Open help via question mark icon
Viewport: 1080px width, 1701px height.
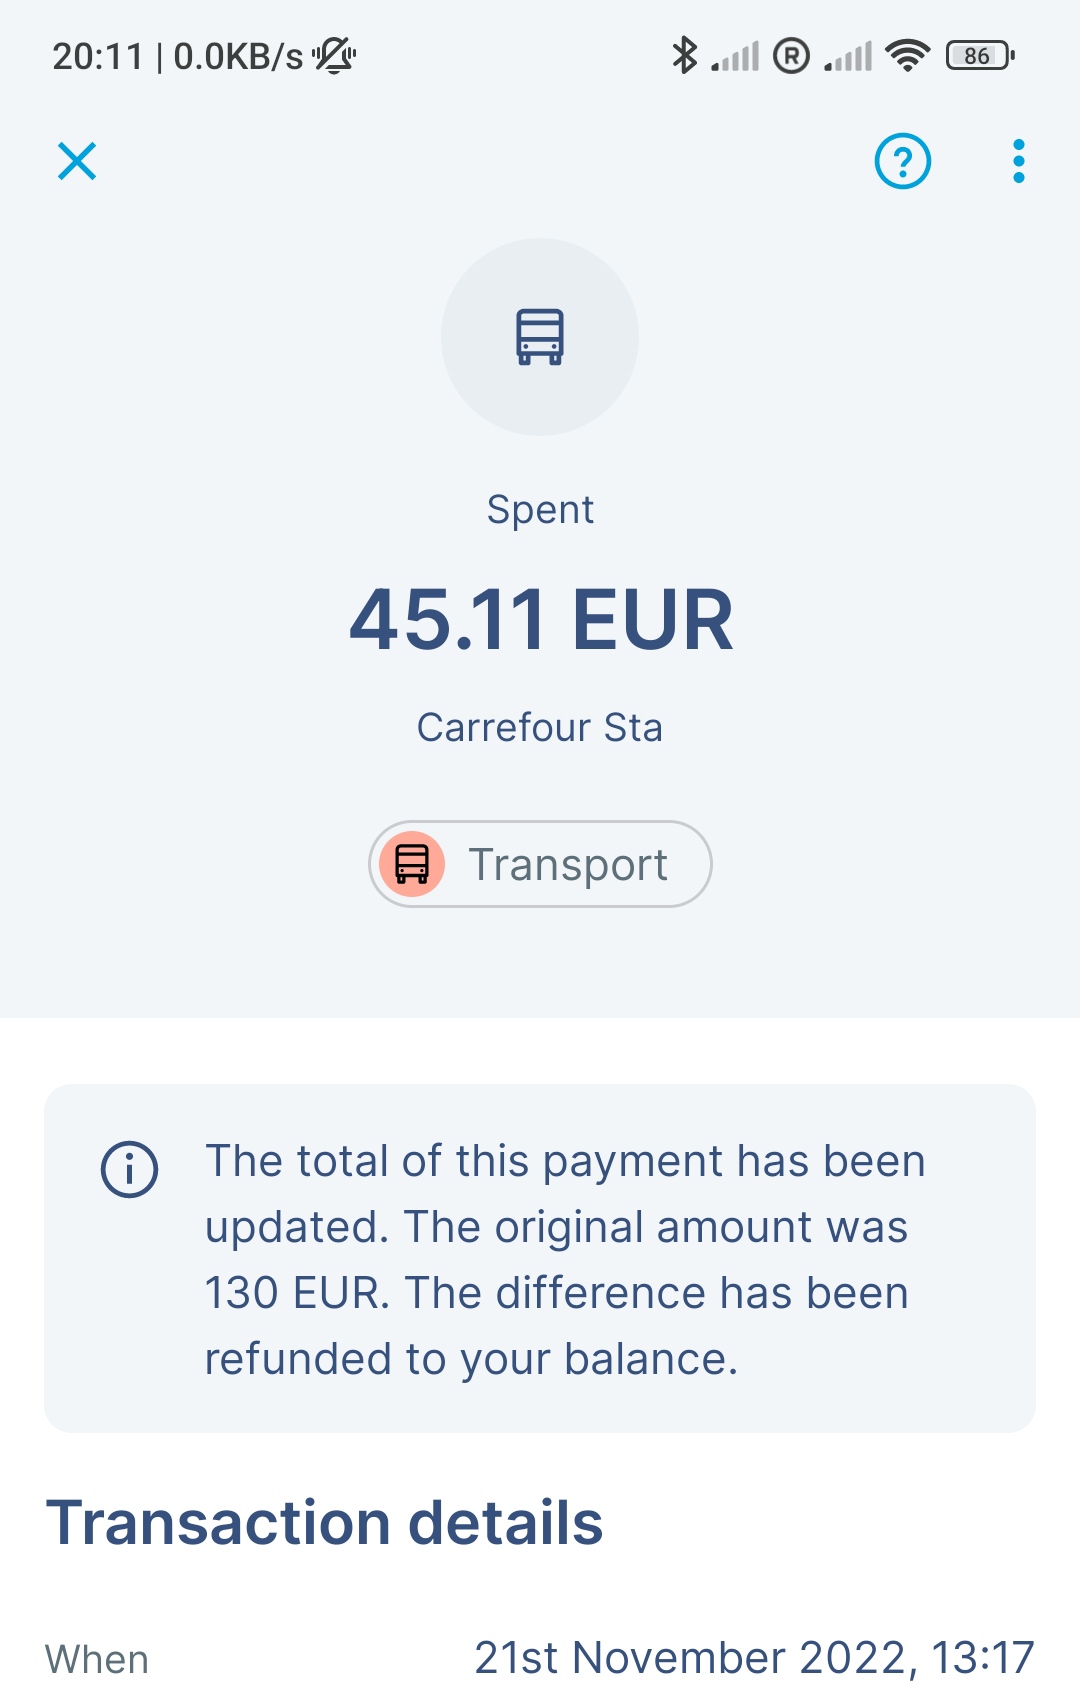pyautogui.click(x=903, y=161)
